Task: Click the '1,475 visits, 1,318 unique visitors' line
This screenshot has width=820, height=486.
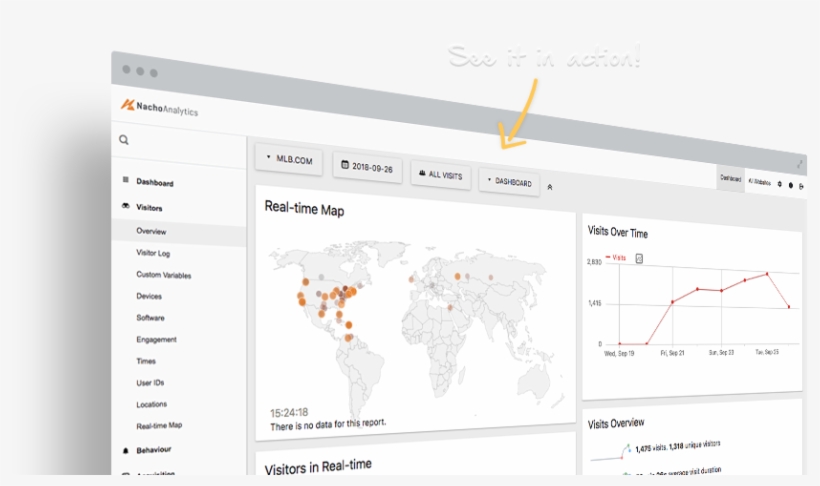Action: pyautogui.click(x=678, y=446)
